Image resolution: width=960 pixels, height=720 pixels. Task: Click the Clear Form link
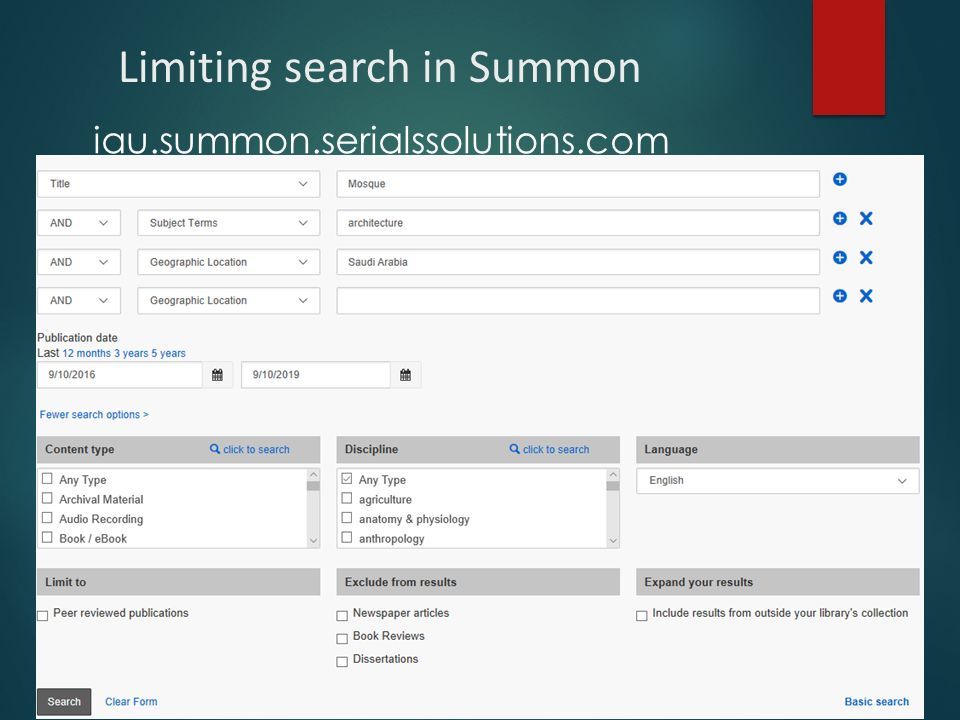[x=131, y=702]
